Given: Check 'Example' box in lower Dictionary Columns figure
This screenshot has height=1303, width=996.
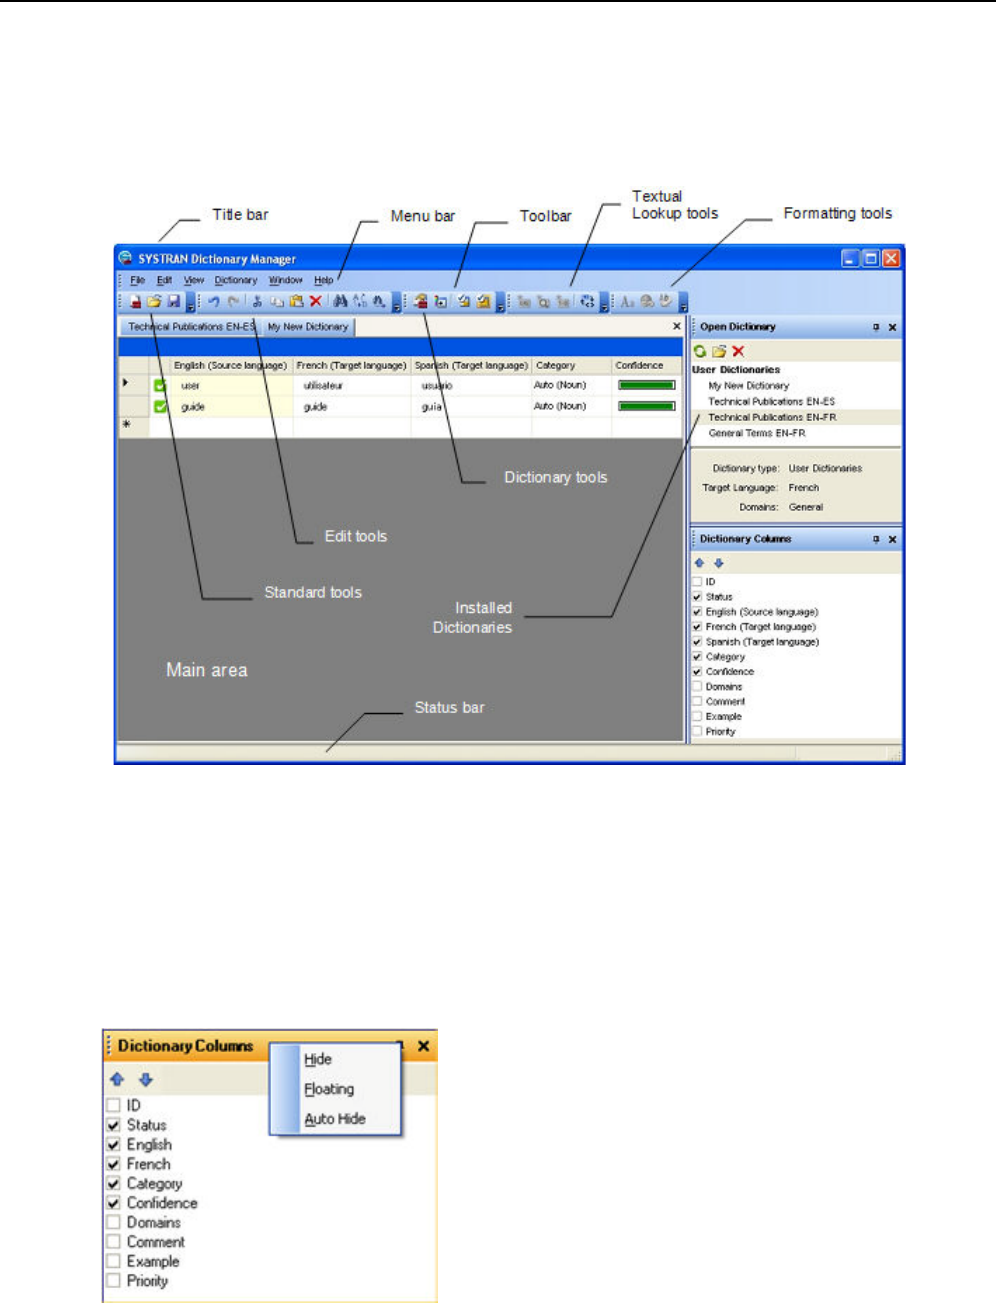Looking at the screenshot, I should tap(114, 1262).
